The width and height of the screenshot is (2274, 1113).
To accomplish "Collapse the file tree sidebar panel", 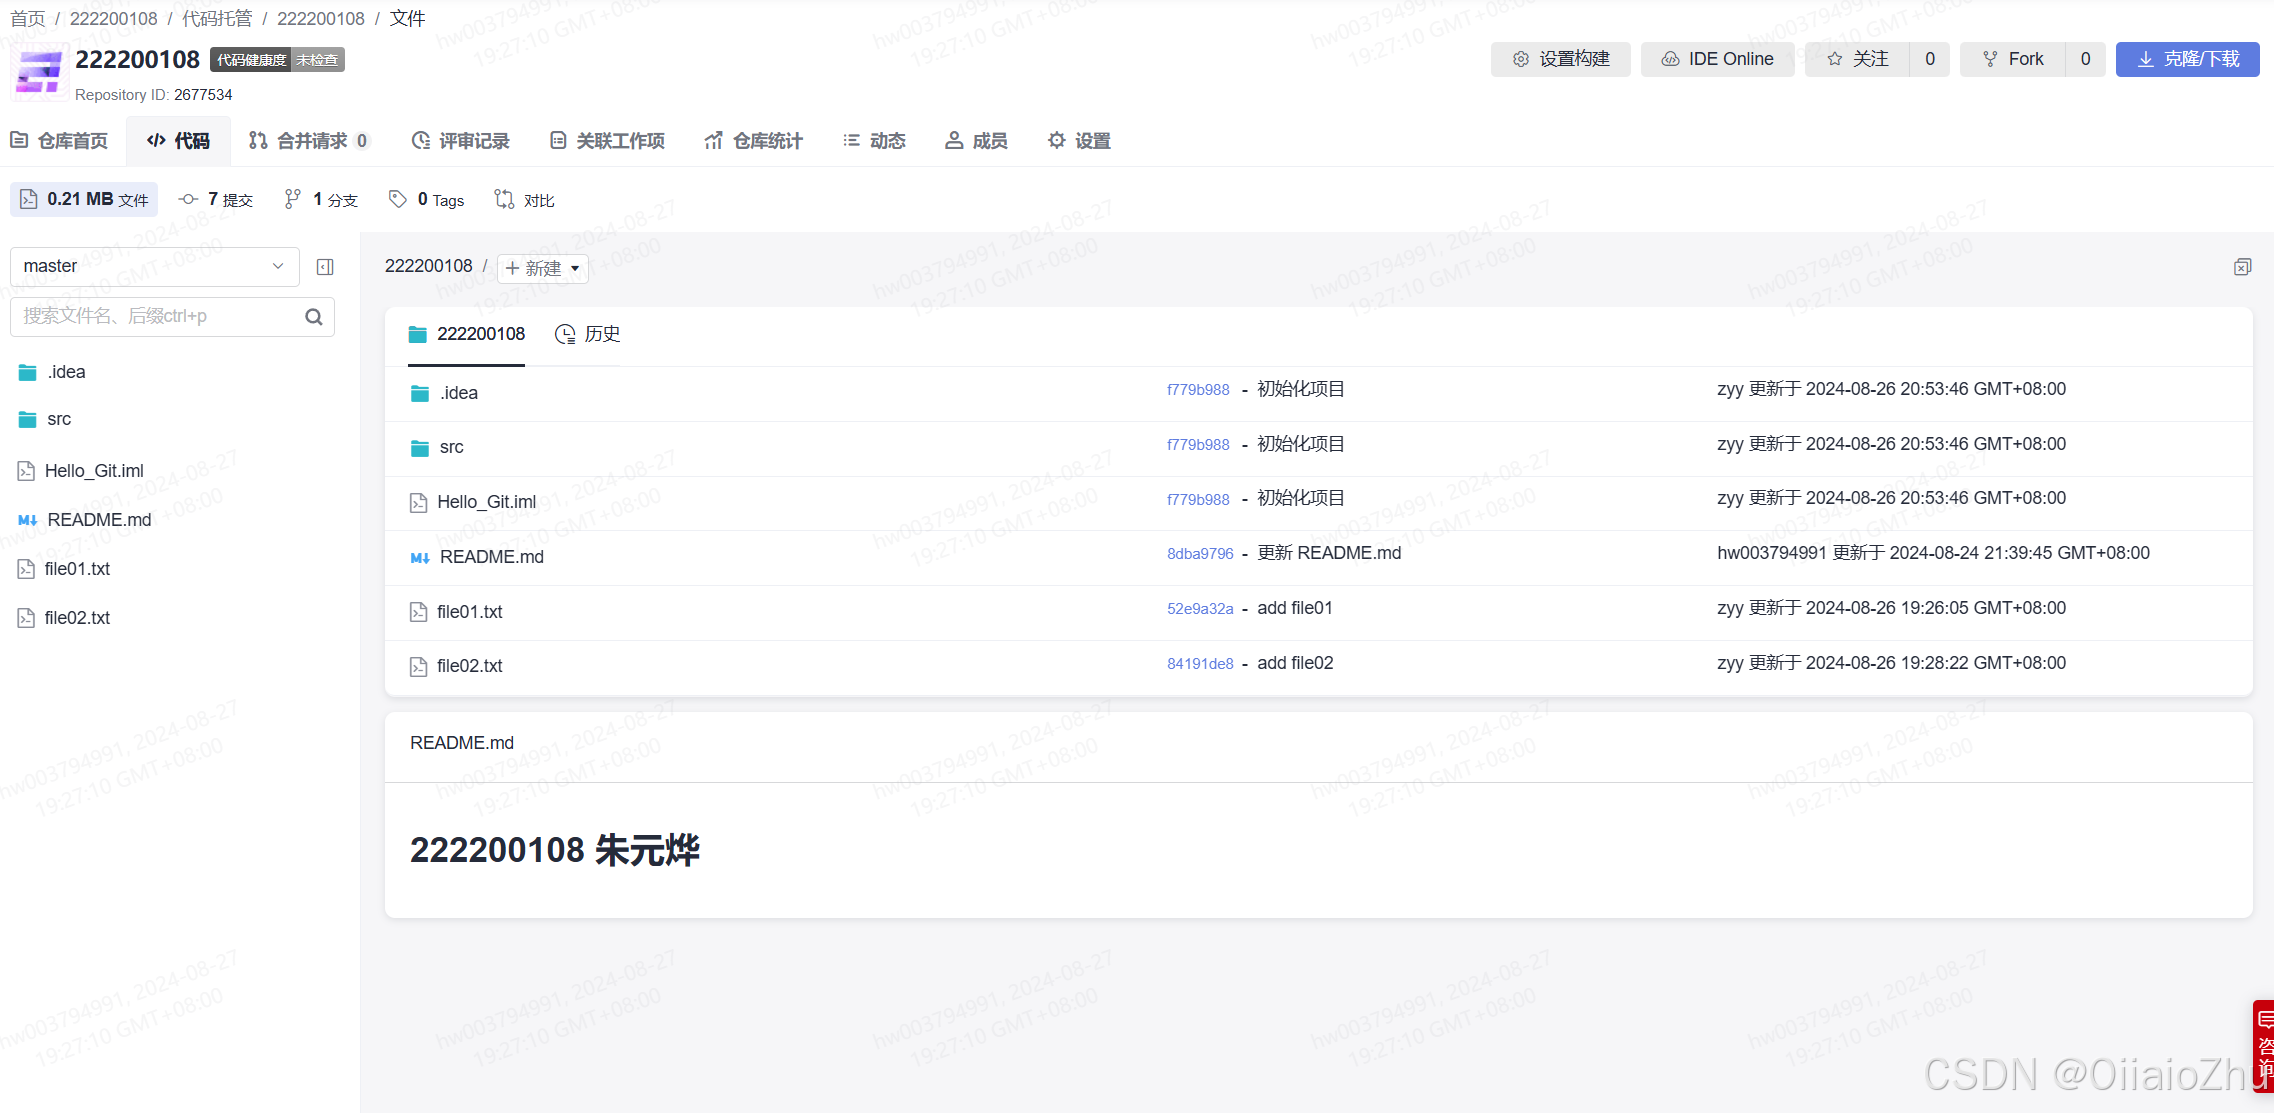I will point(325,267).
